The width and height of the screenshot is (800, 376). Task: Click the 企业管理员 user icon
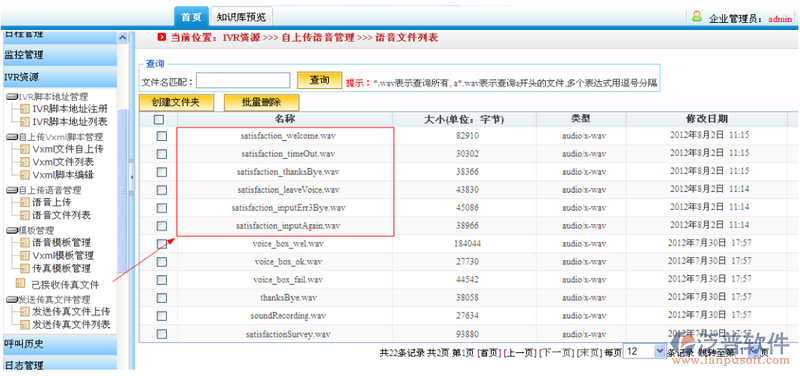697,16
